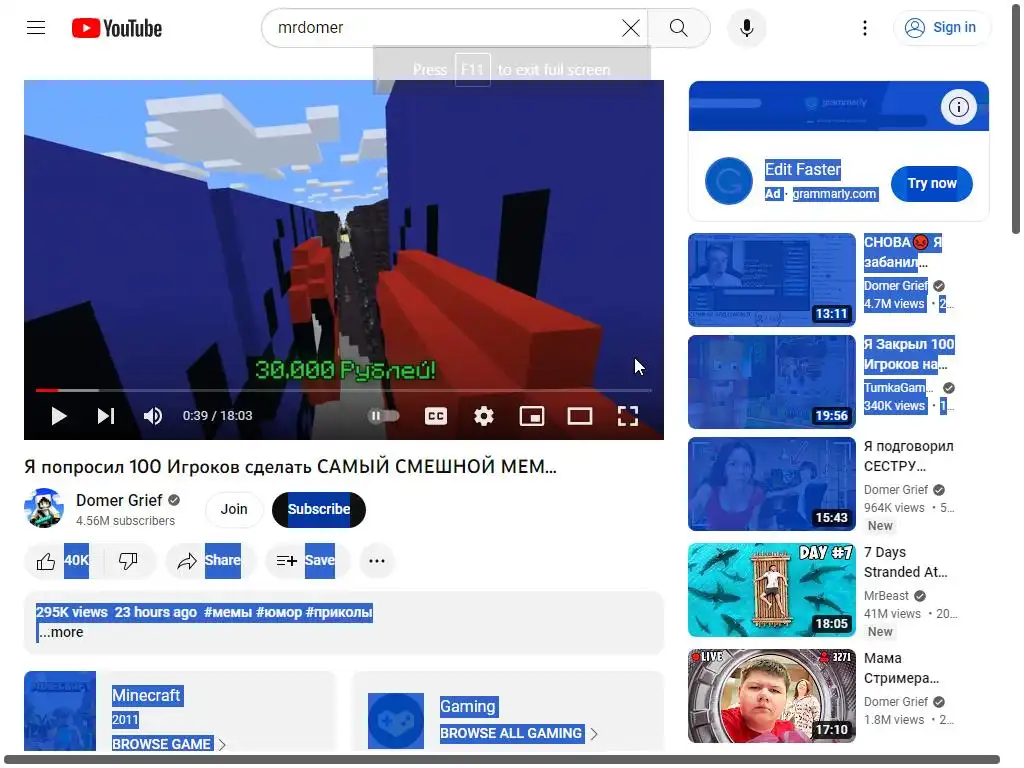Open the 13:11 СНОВА Я забанил video thumbnail
Viewport: 1024px width, 768px height.
pyautogui.click(x=772, y=280)
